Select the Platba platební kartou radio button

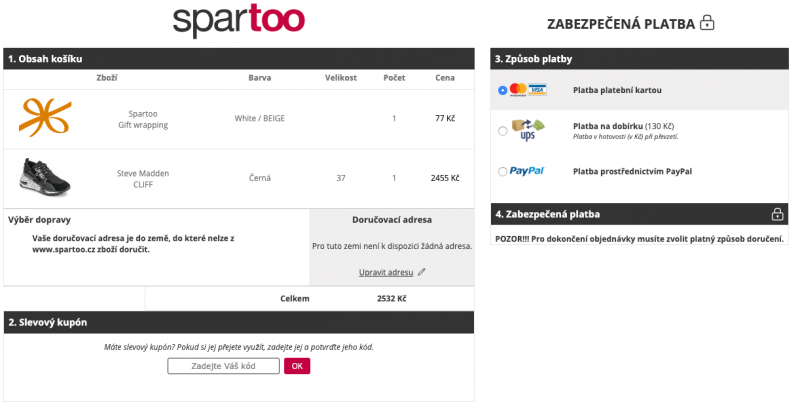point(503,90)
